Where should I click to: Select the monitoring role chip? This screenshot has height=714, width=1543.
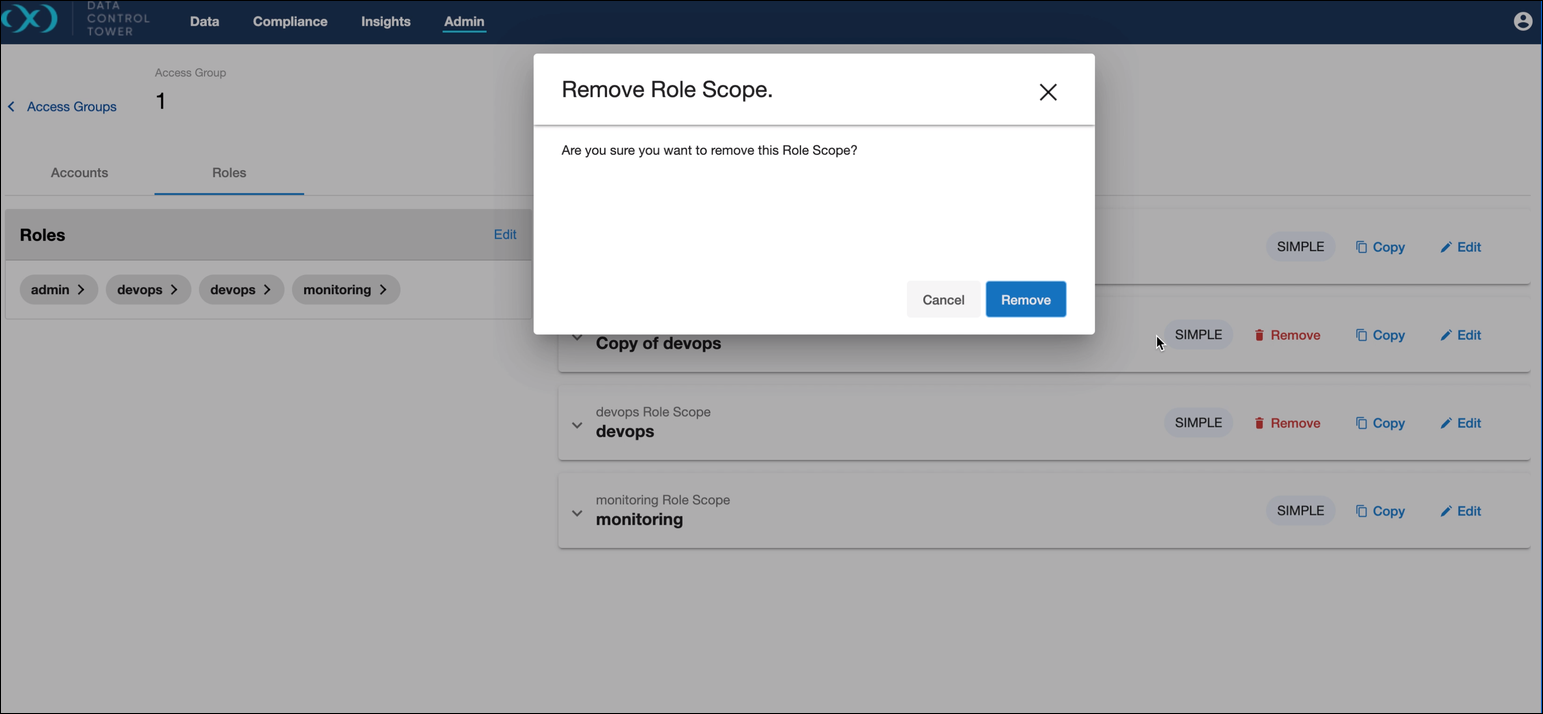[345, 290]
